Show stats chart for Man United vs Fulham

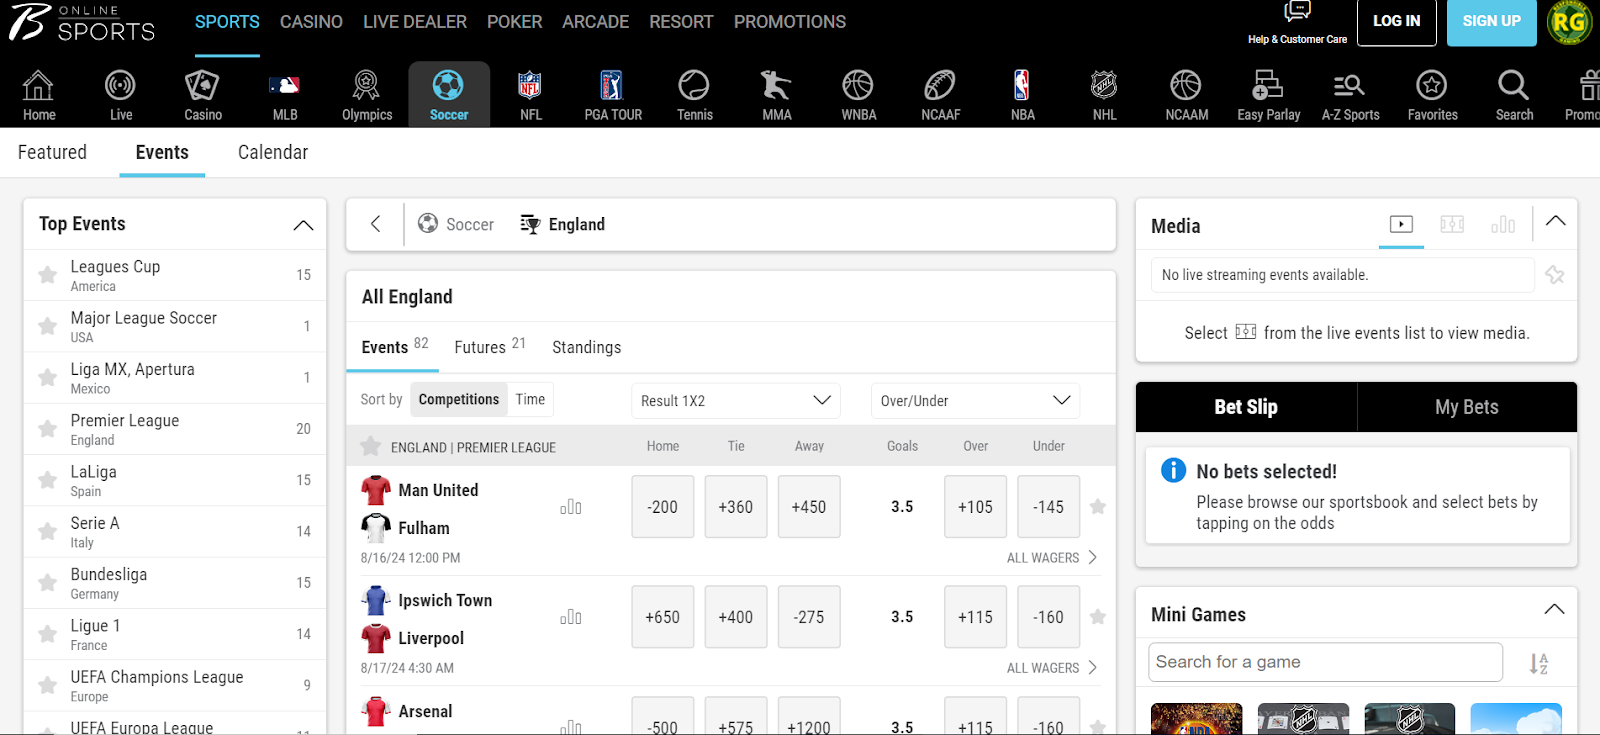click(571, 507)
